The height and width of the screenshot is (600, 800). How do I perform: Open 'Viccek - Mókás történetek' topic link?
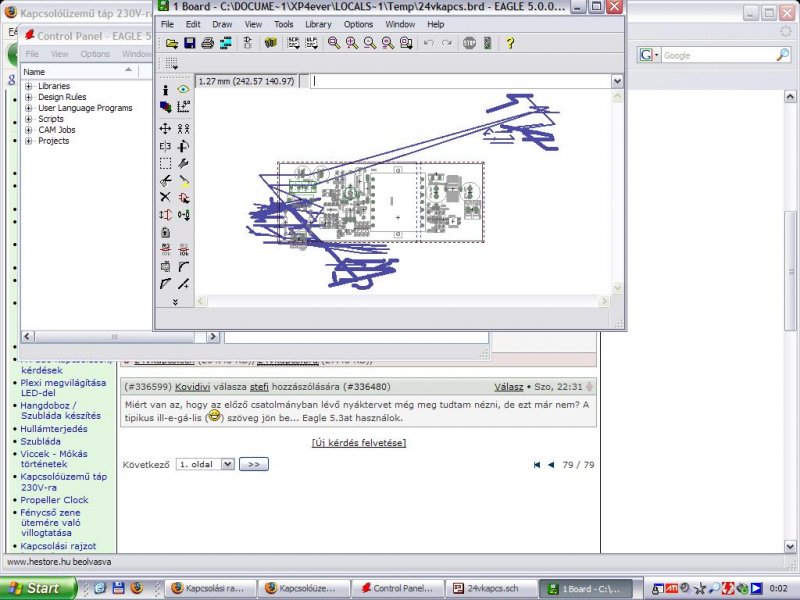point(54,459)
